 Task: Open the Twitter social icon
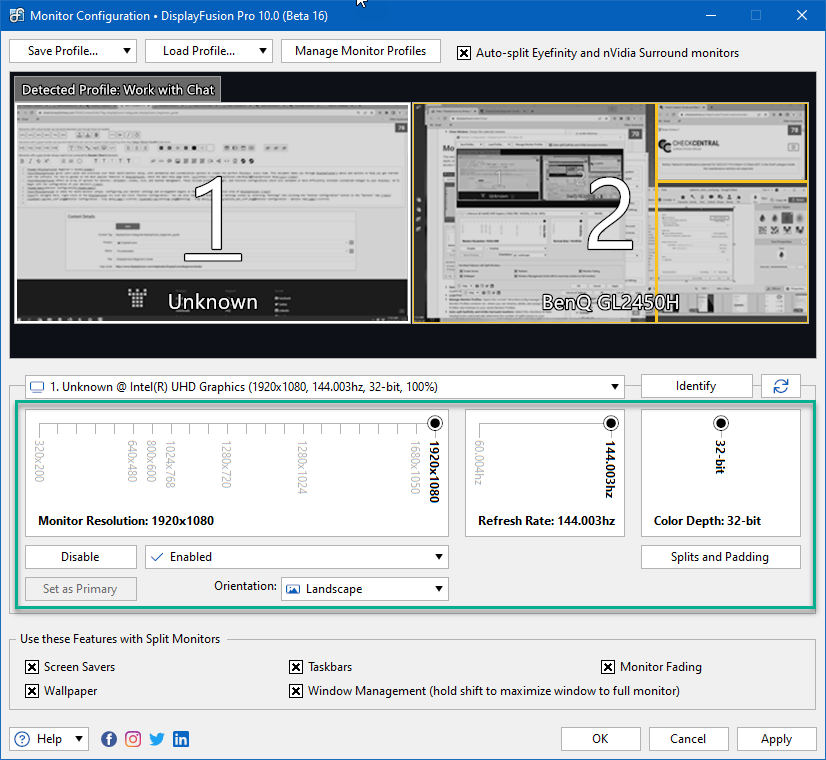(x=156, y=739)
